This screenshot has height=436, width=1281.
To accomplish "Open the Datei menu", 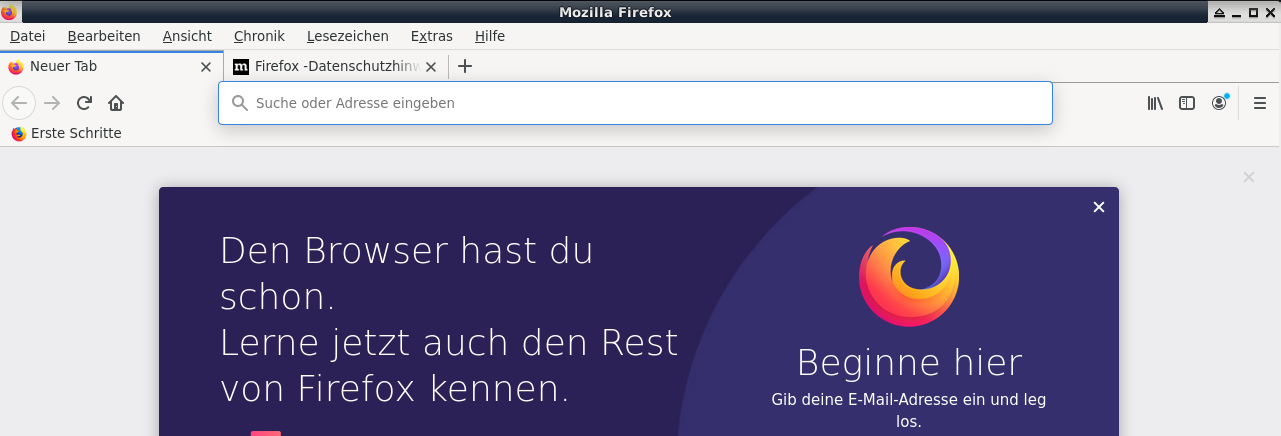I will click(x=27, y=36).
